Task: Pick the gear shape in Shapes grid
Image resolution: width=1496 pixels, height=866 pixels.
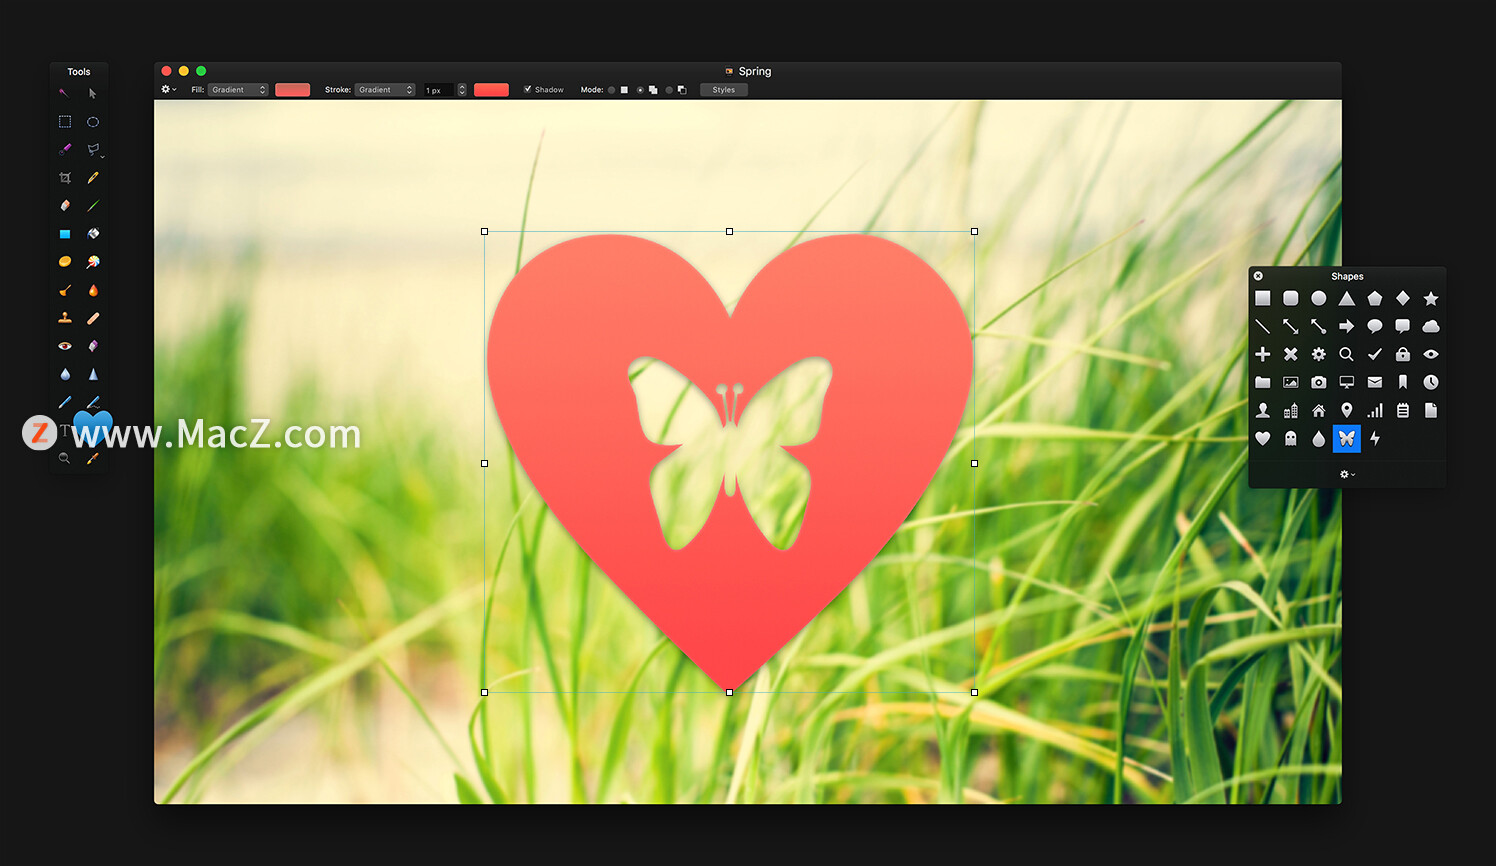Action: [x=1319, y=354]
